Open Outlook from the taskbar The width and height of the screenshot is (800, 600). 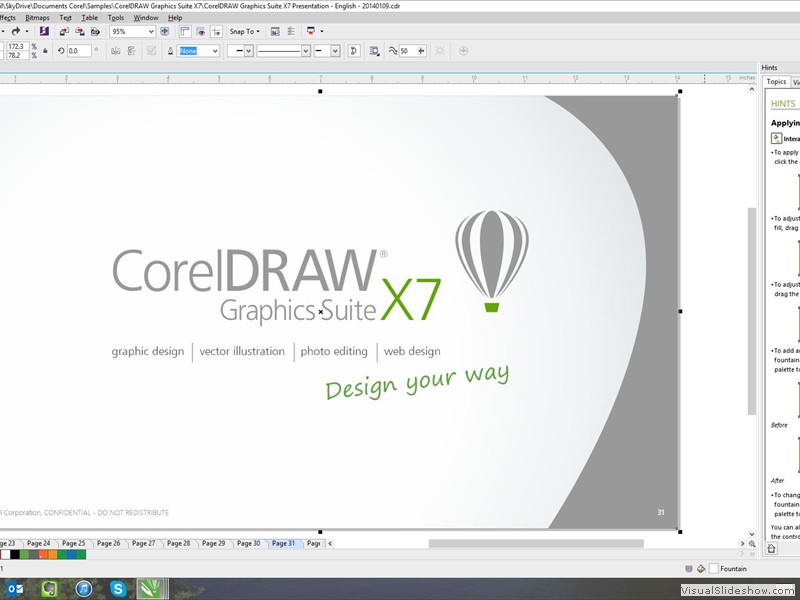click(14, 589)
